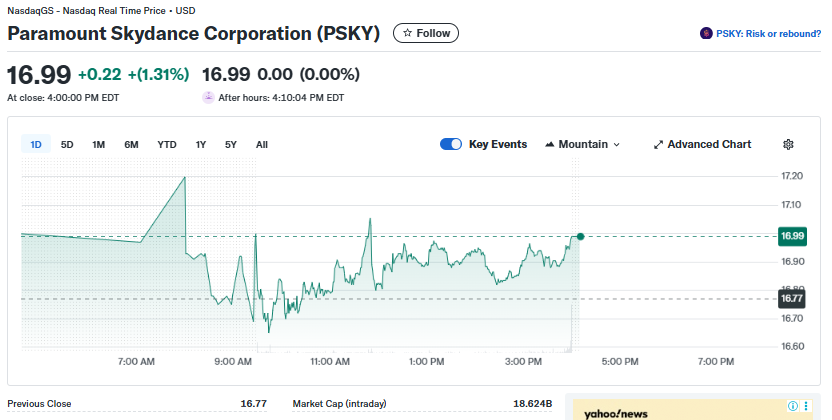Open the ad options three-dot menu

807,406
